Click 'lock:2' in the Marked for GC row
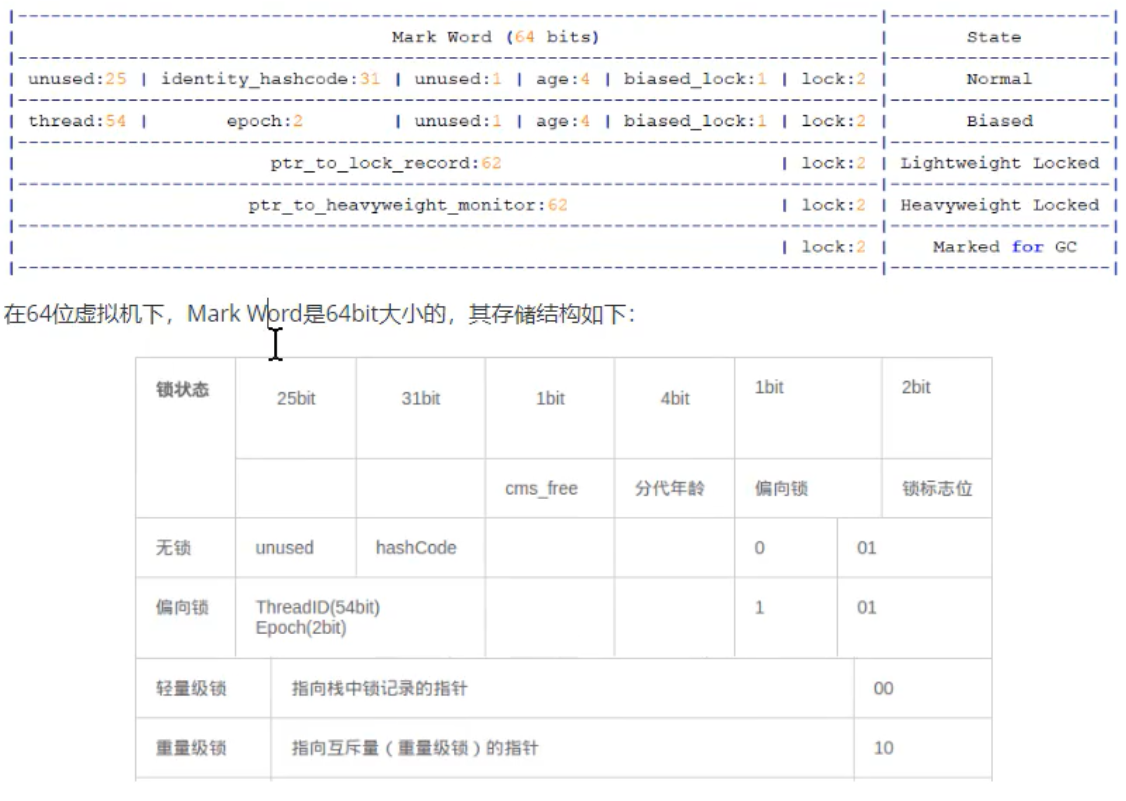 (833, 246)
